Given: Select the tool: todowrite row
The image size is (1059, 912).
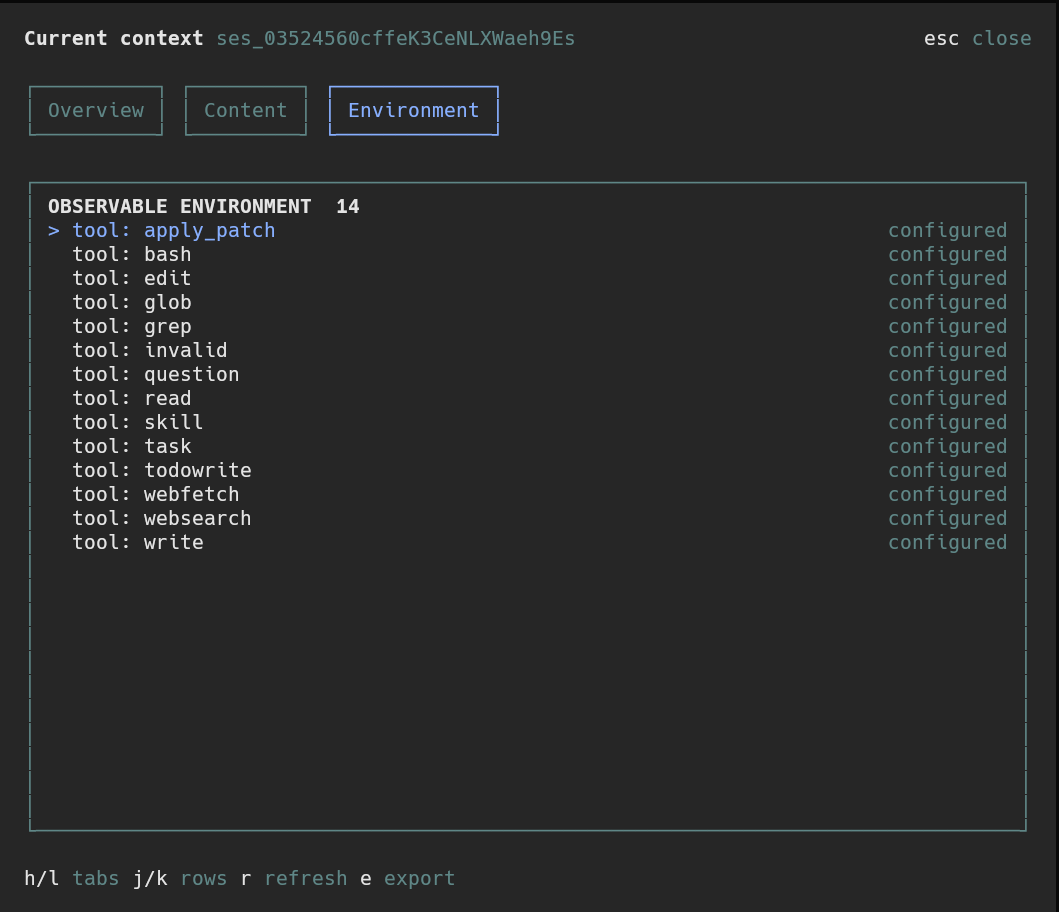Looking at the screenshot, I should (x=527, y=470).
